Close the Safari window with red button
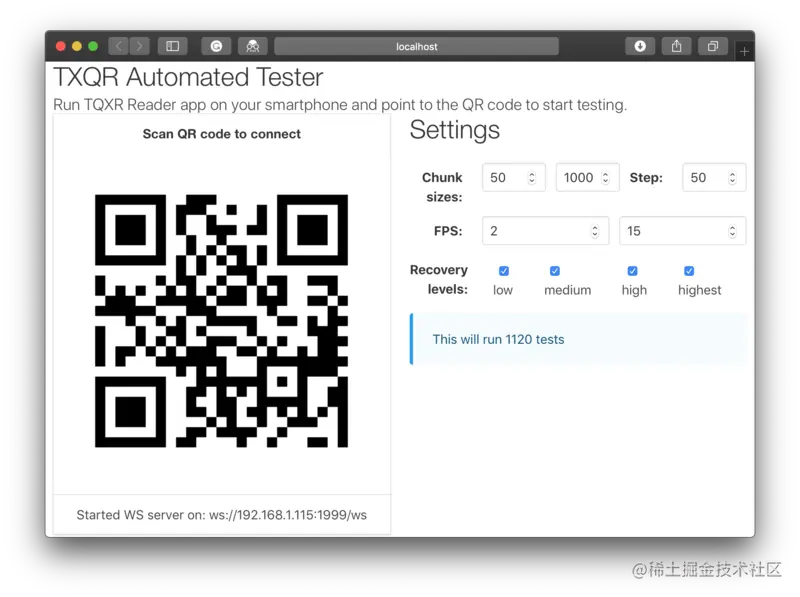Image resolution: width=800 pixels, height=597 pixels. pyautogui.click(x=61, y=46)
